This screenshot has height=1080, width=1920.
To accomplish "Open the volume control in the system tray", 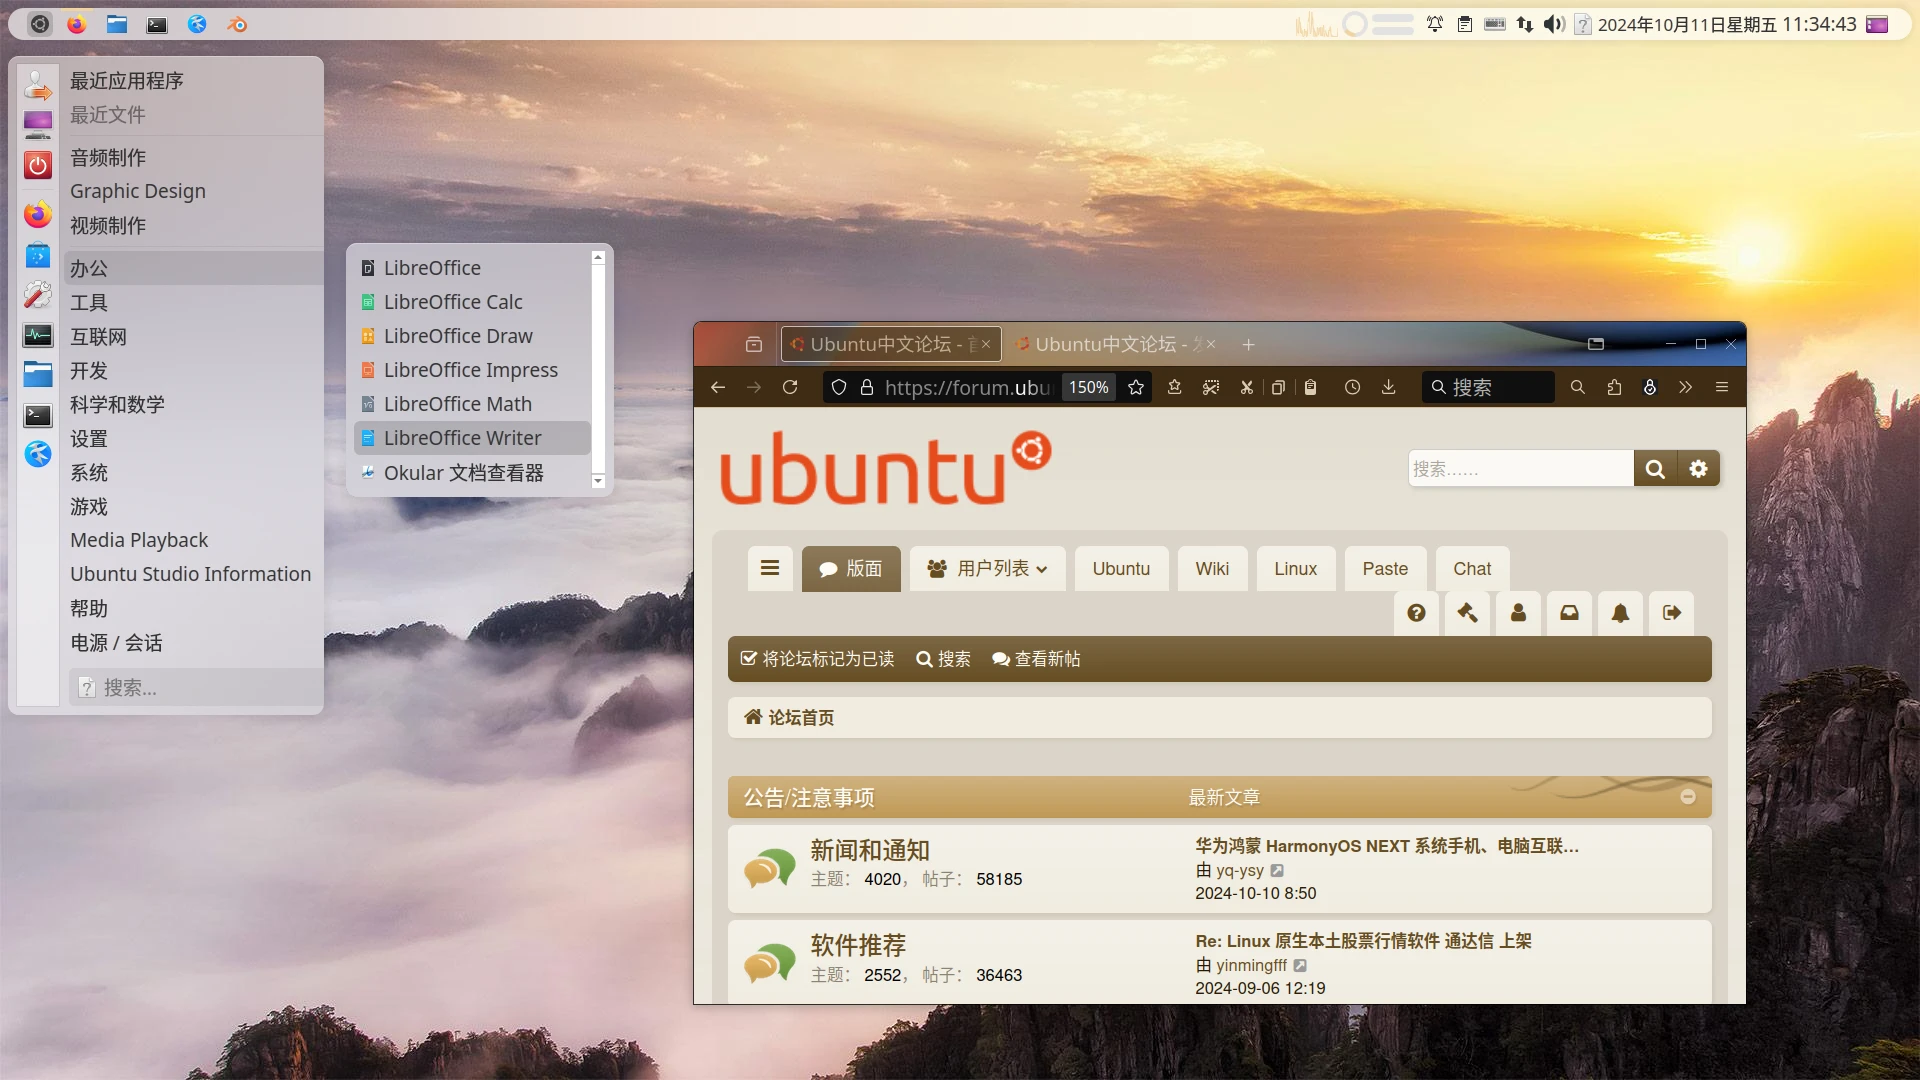I will 1553,24.
